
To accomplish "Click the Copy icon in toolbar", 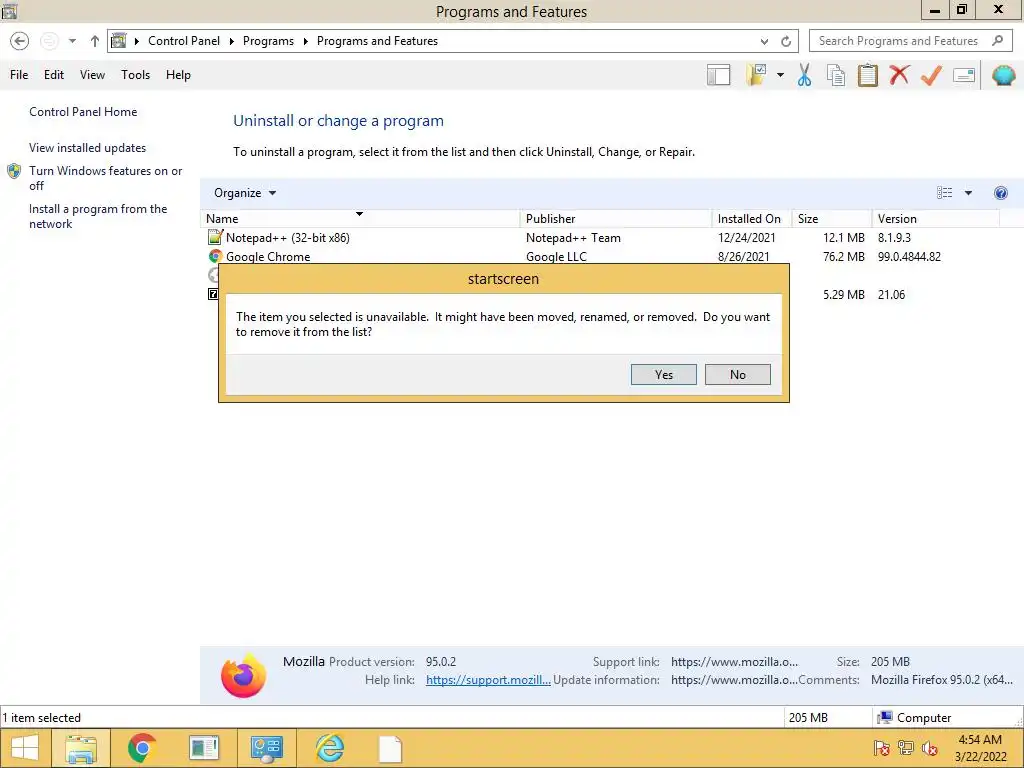I will tap(836, 75).
